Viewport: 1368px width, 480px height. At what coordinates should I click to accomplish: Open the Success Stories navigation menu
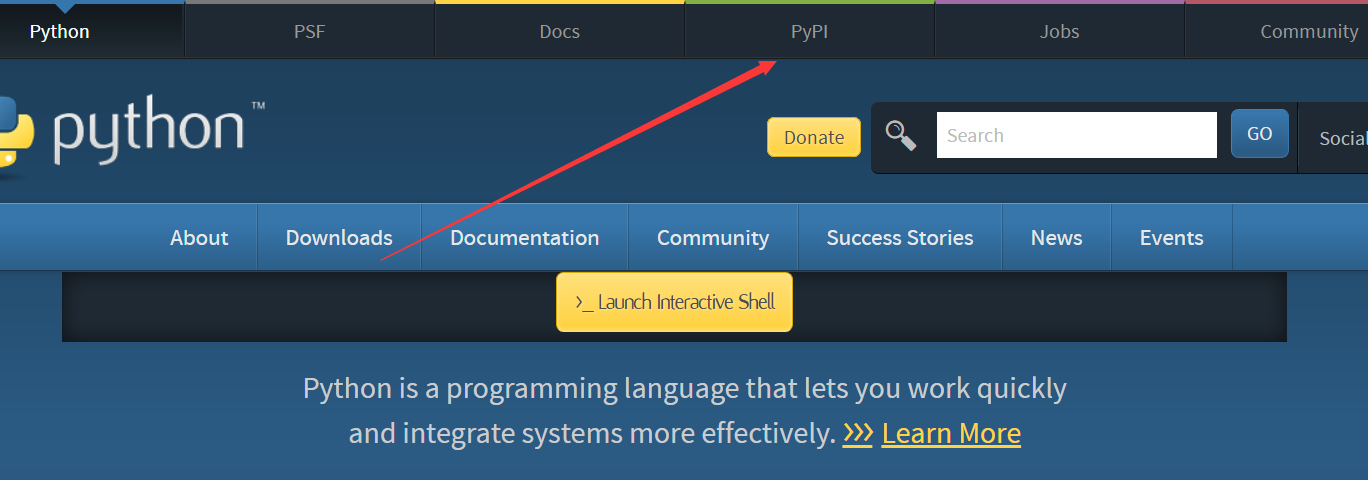click(900, 237)
